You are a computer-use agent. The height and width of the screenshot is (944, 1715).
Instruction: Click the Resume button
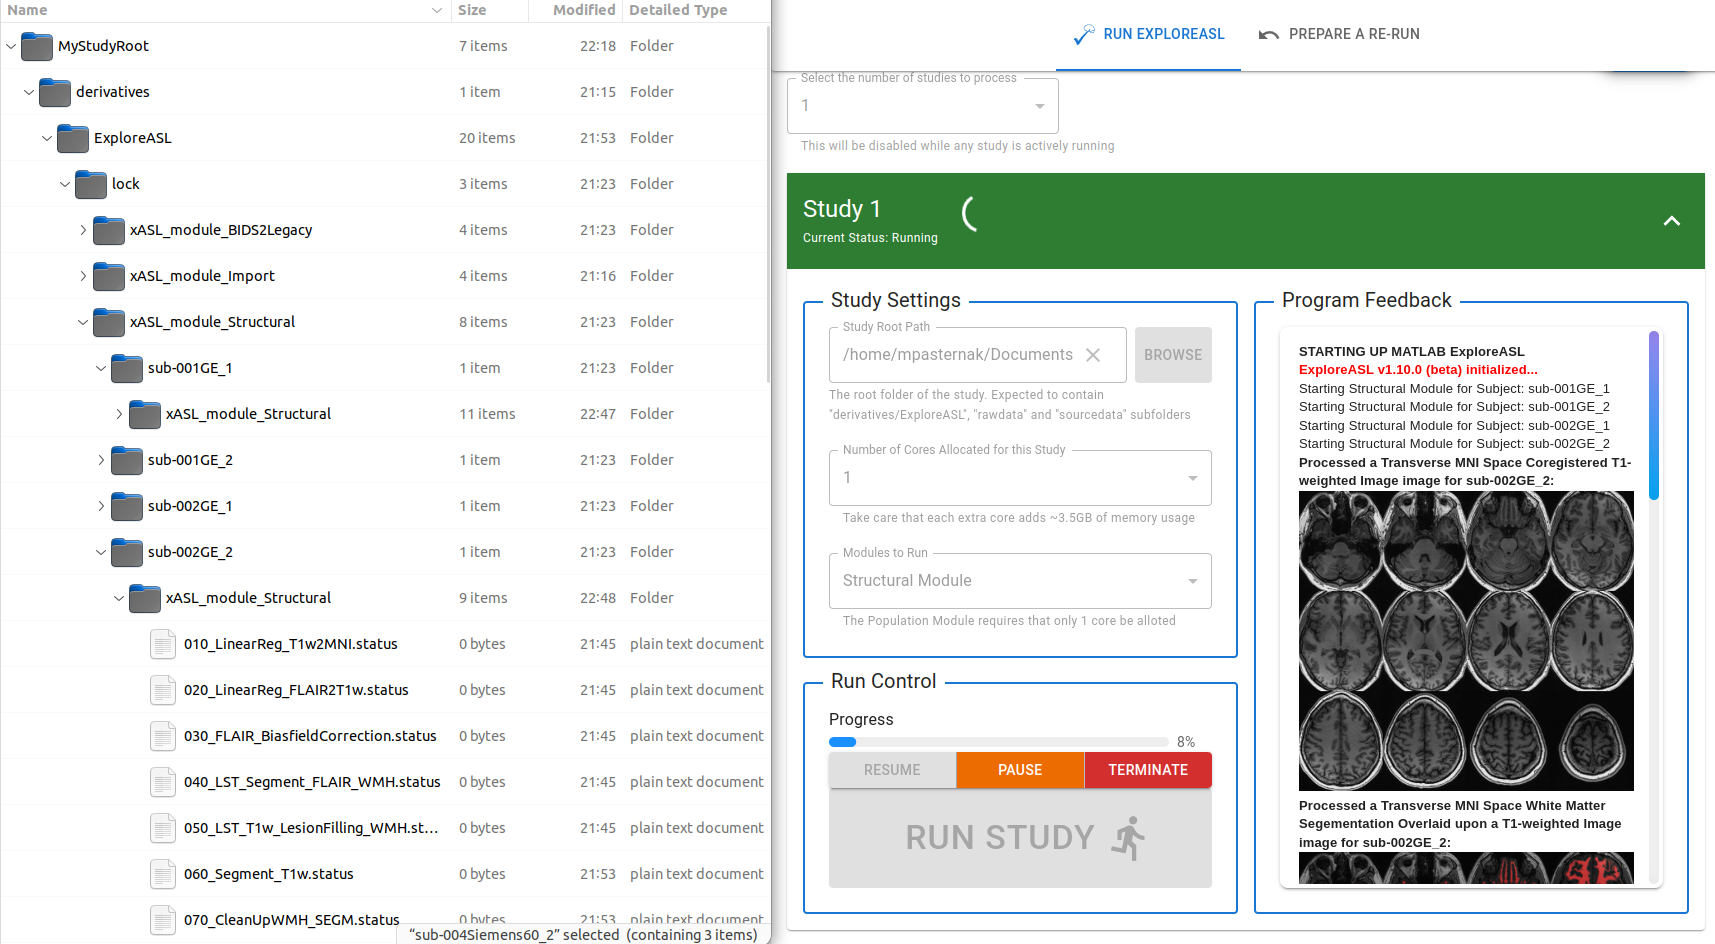pyautogui.click(x=892, y=770)
